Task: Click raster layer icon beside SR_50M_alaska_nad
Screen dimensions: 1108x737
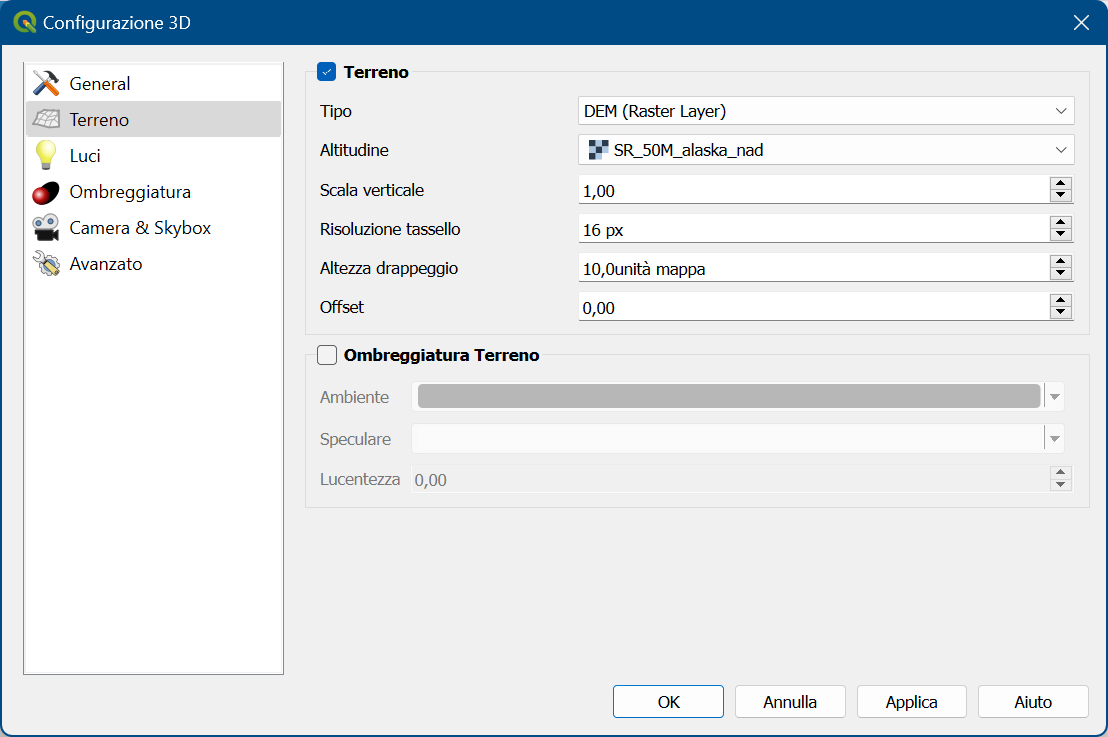Action: 599,150
